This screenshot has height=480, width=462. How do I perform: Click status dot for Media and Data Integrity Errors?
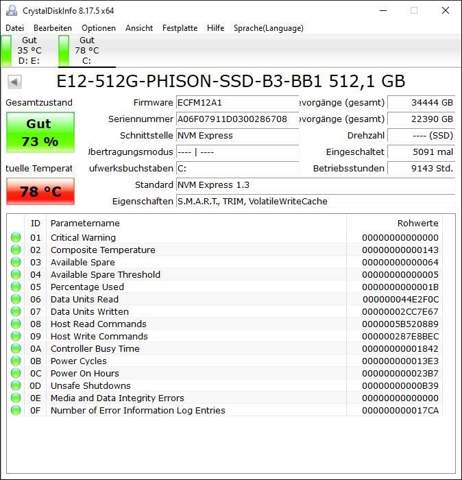point(16,398)
